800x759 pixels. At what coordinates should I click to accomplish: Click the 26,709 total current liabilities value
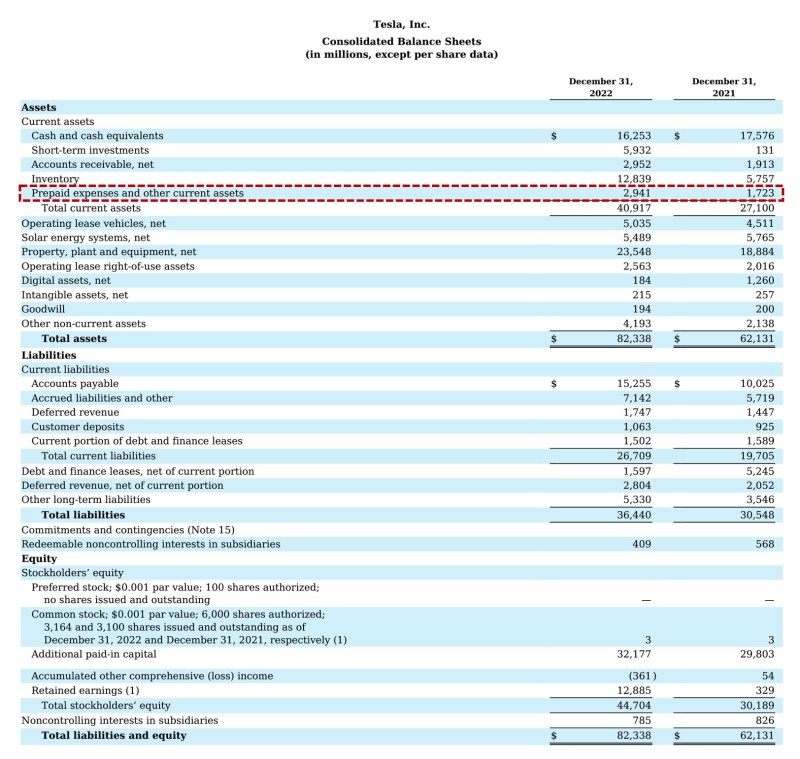pyautogui.click(x=634, y=456)
